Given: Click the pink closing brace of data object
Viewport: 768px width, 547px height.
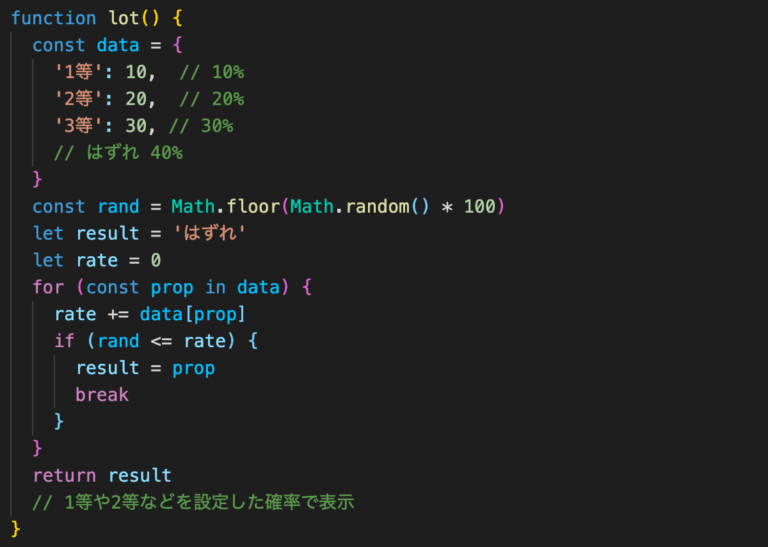Looking at the screenshot, I should click(x=37, y=180).
